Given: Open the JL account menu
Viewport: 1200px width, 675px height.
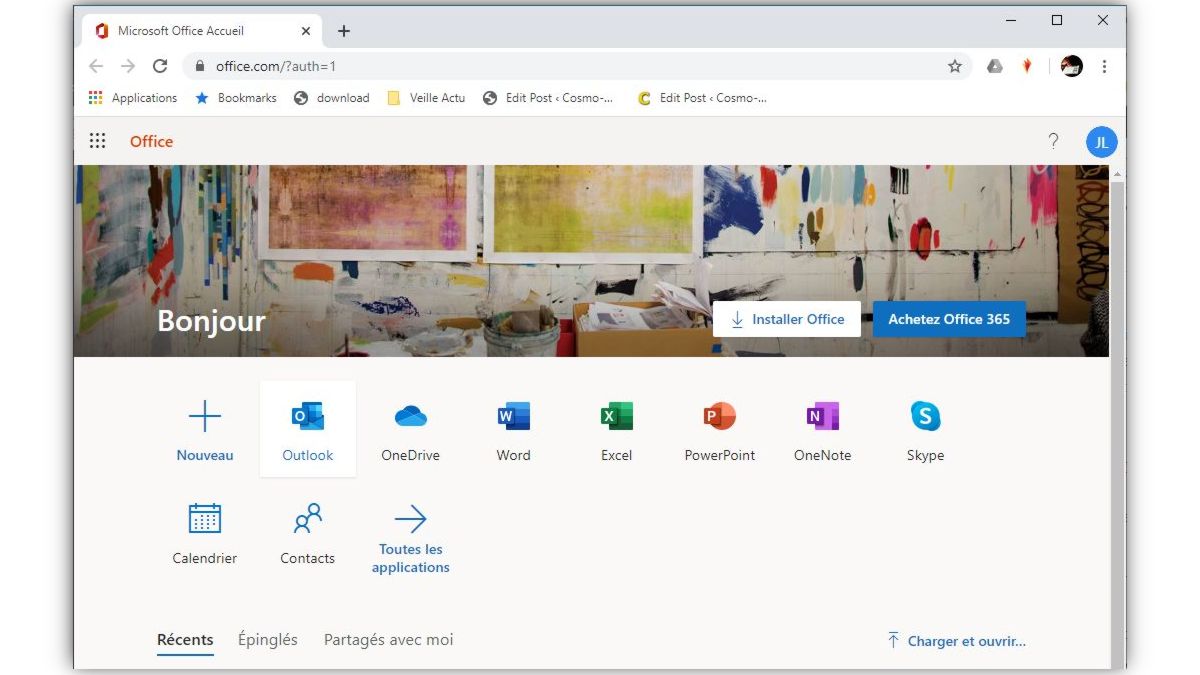Looking at the screenshot, I should [1101, 142].
